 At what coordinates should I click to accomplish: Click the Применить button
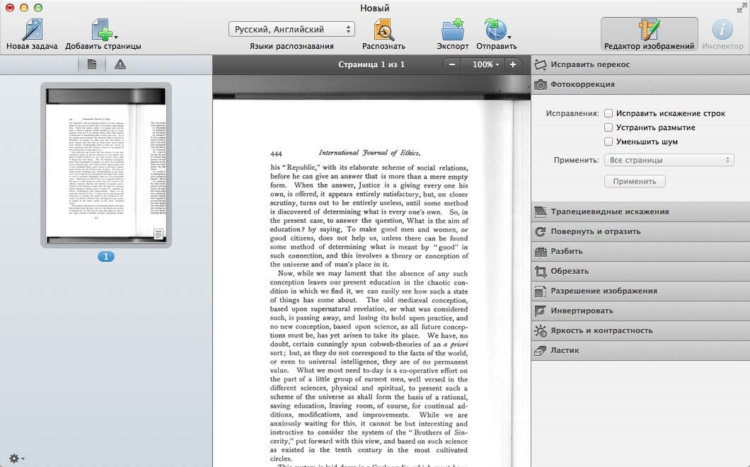coord(635,181)
